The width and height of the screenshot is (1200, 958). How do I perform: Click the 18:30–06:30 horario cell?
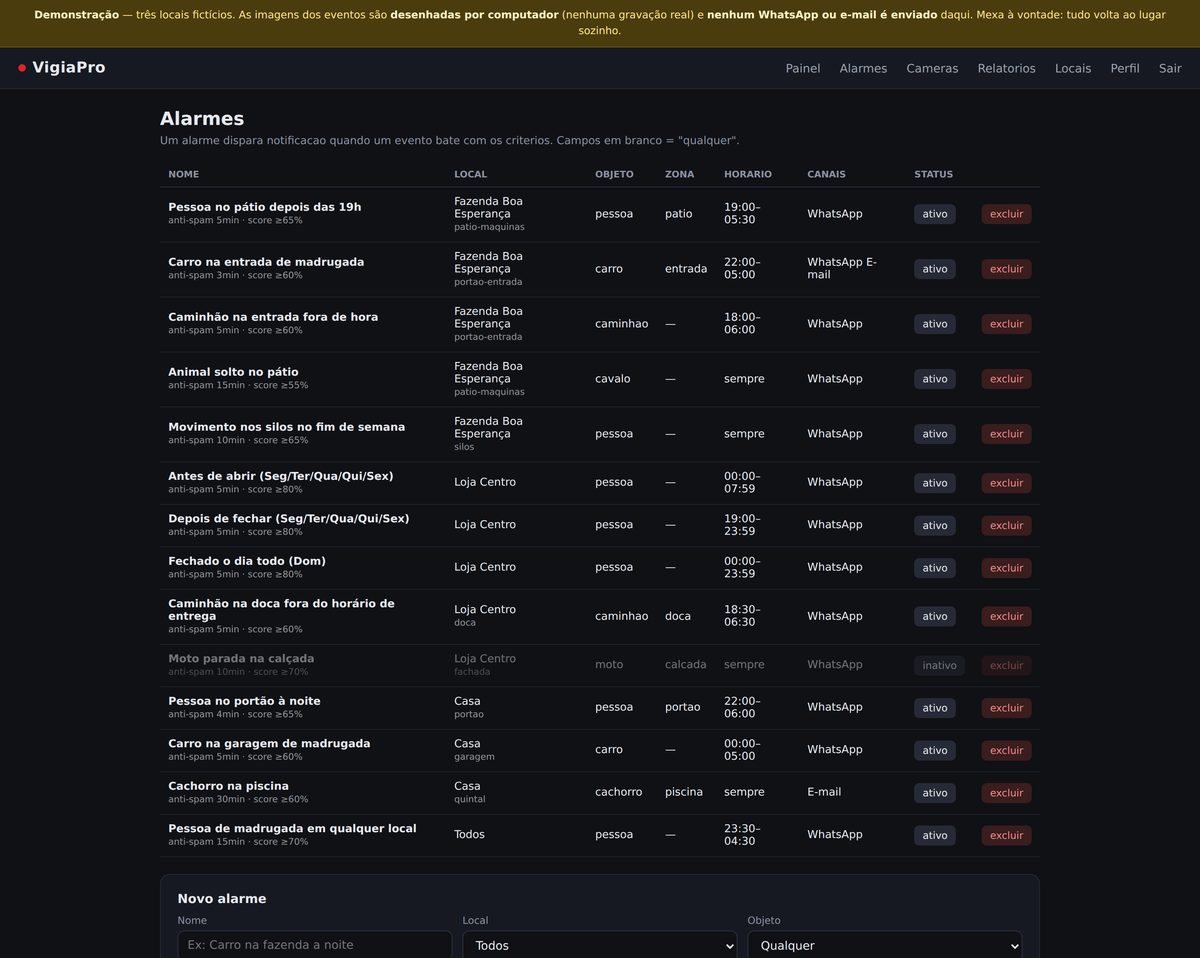[742, 616]
